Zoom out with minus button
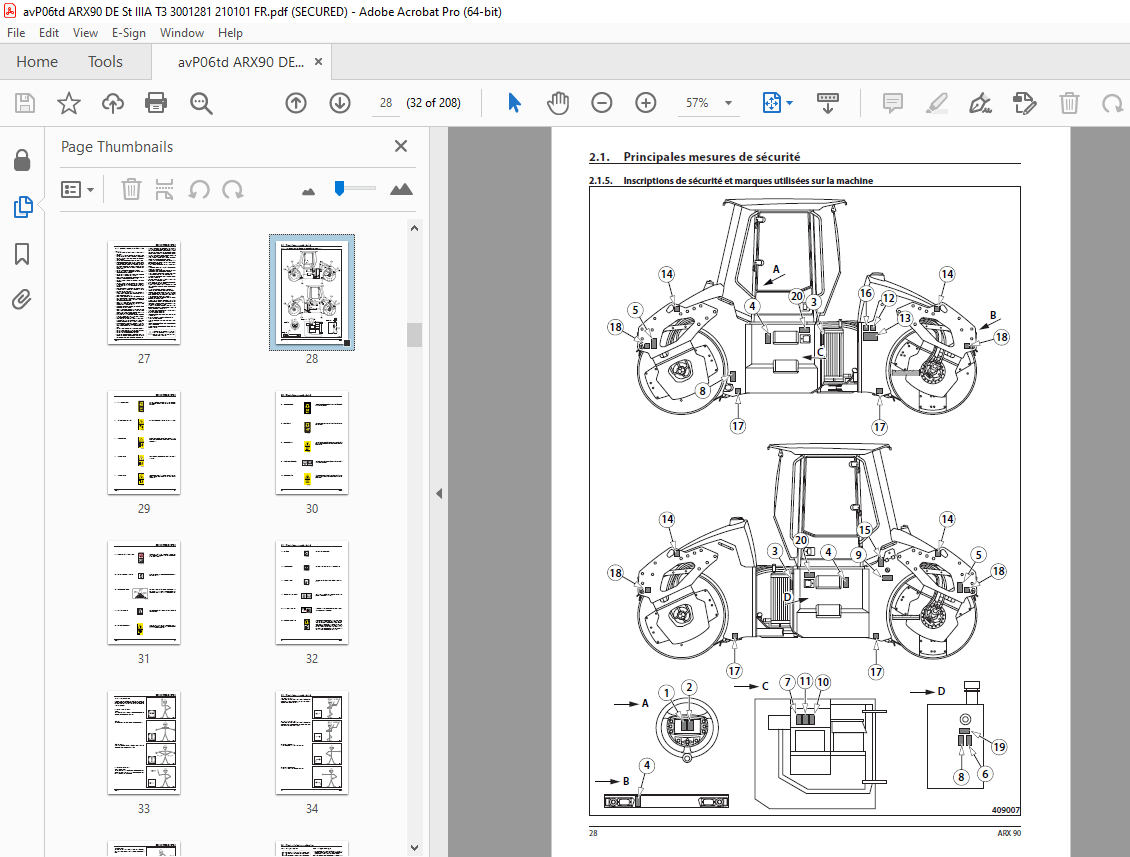 [x=602, y=103]
